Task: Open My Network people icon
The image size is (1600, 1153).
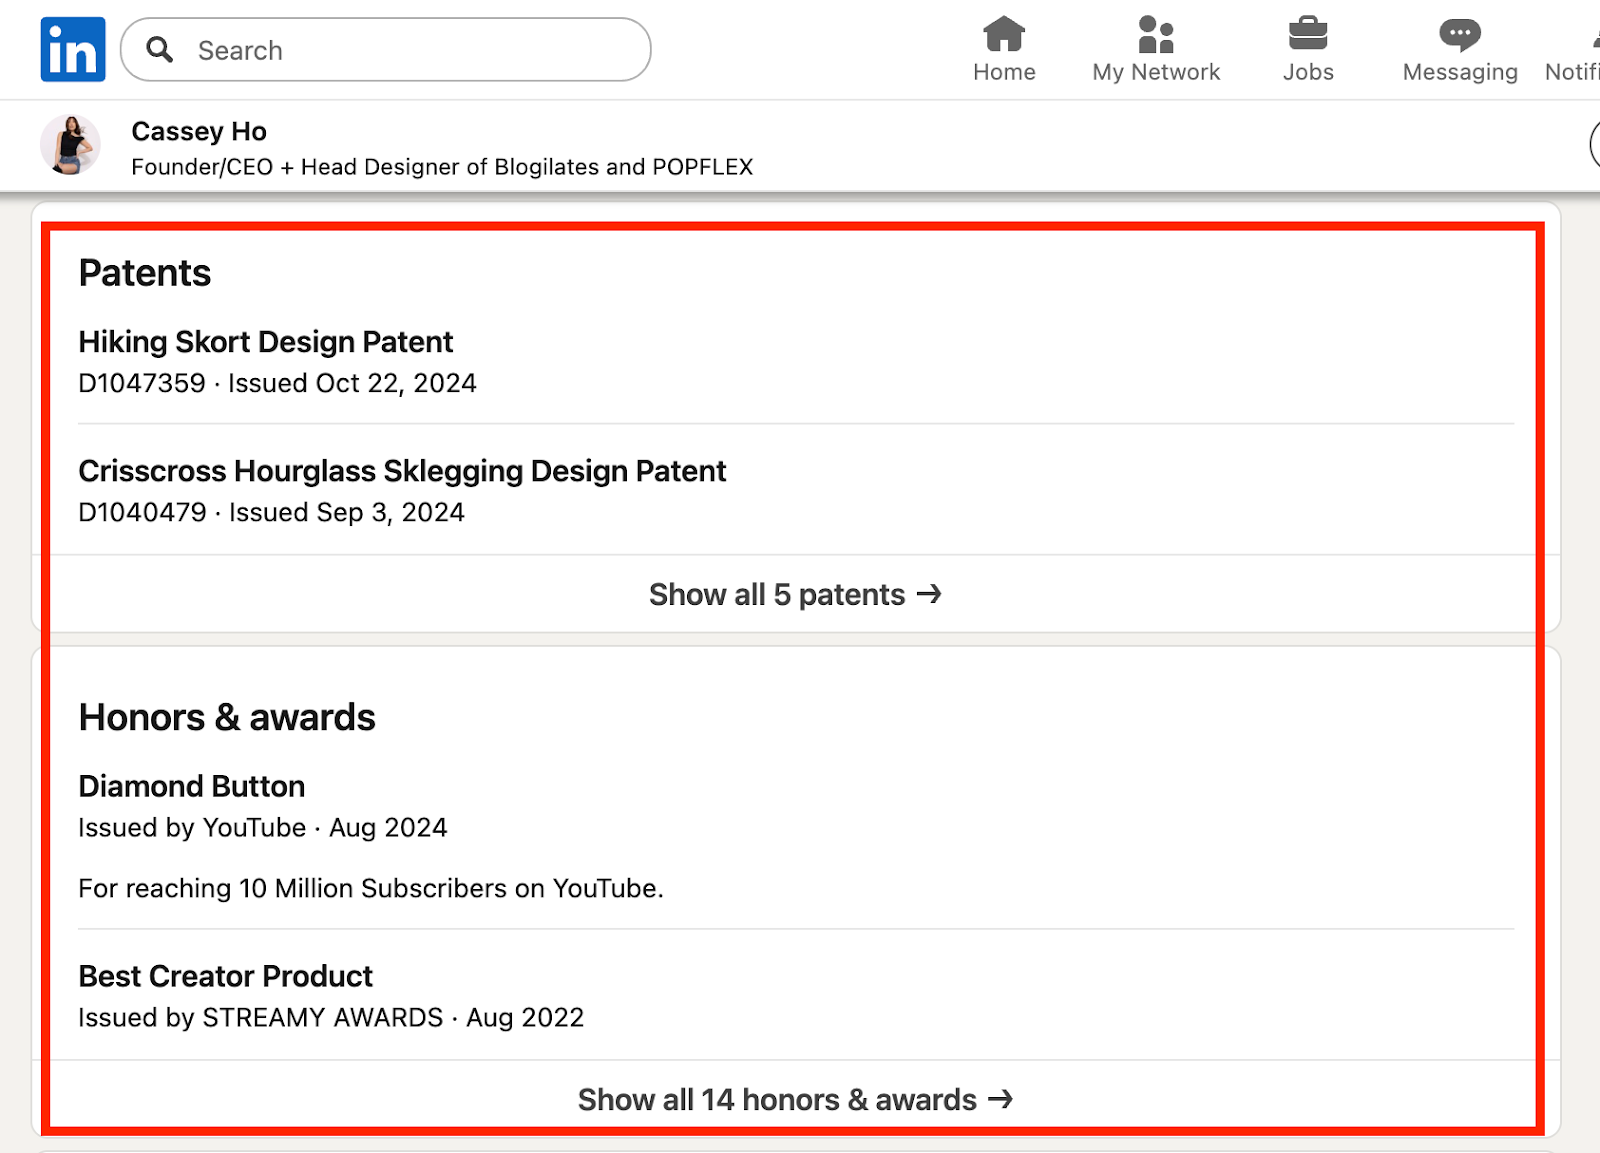Action: 1155,35
